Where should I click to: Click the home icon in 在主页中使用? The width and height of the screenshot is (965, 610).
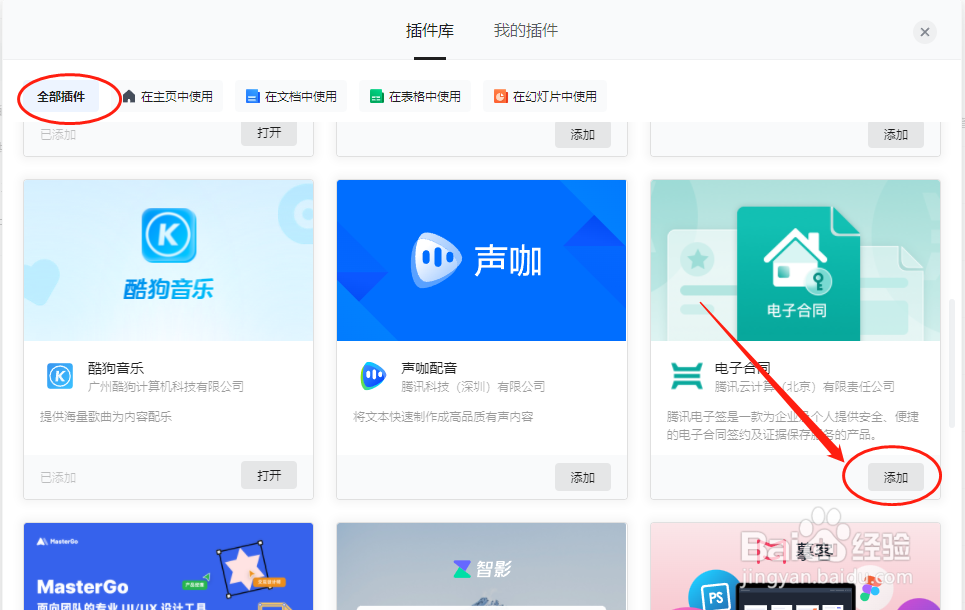click(129, 97)
